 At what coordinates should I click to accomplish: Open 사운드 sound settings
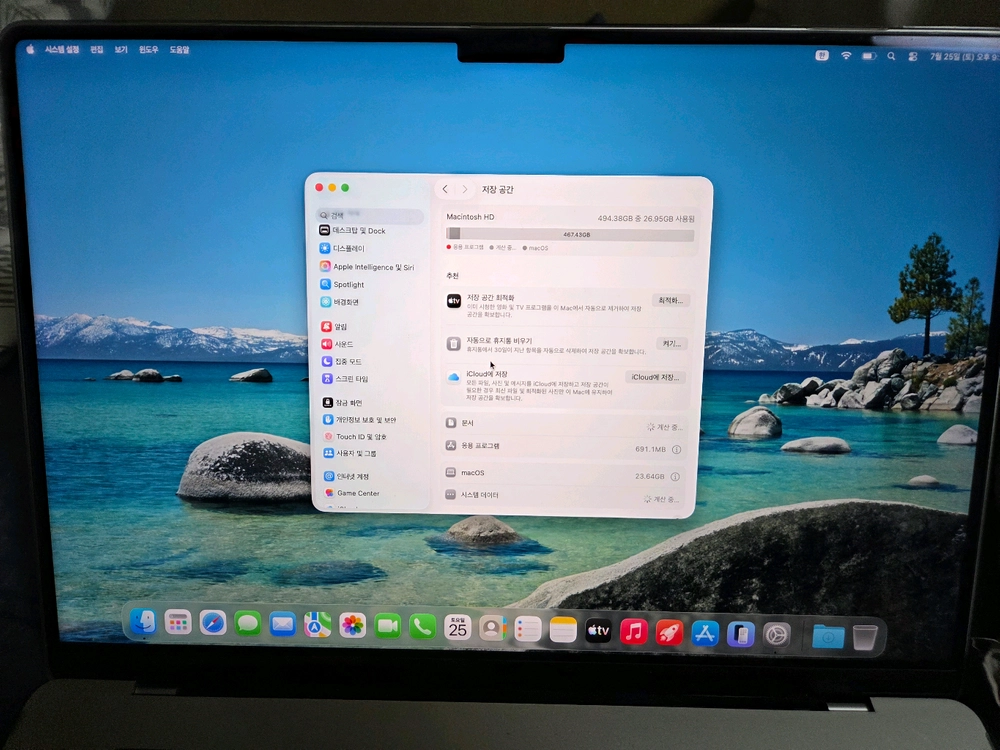(337, 344)
